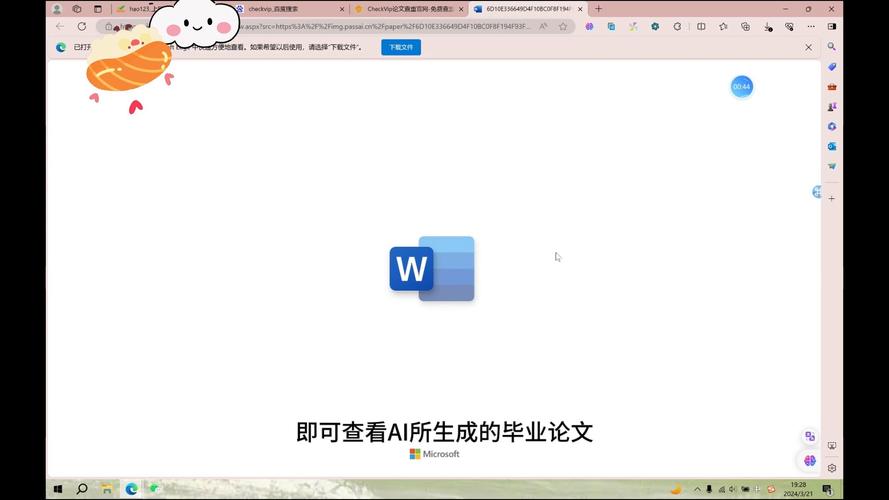The height and width of the screenshot is (500, 889).
Task: Open the Extensions puzzle icon
Action: (x=678, y=27)
